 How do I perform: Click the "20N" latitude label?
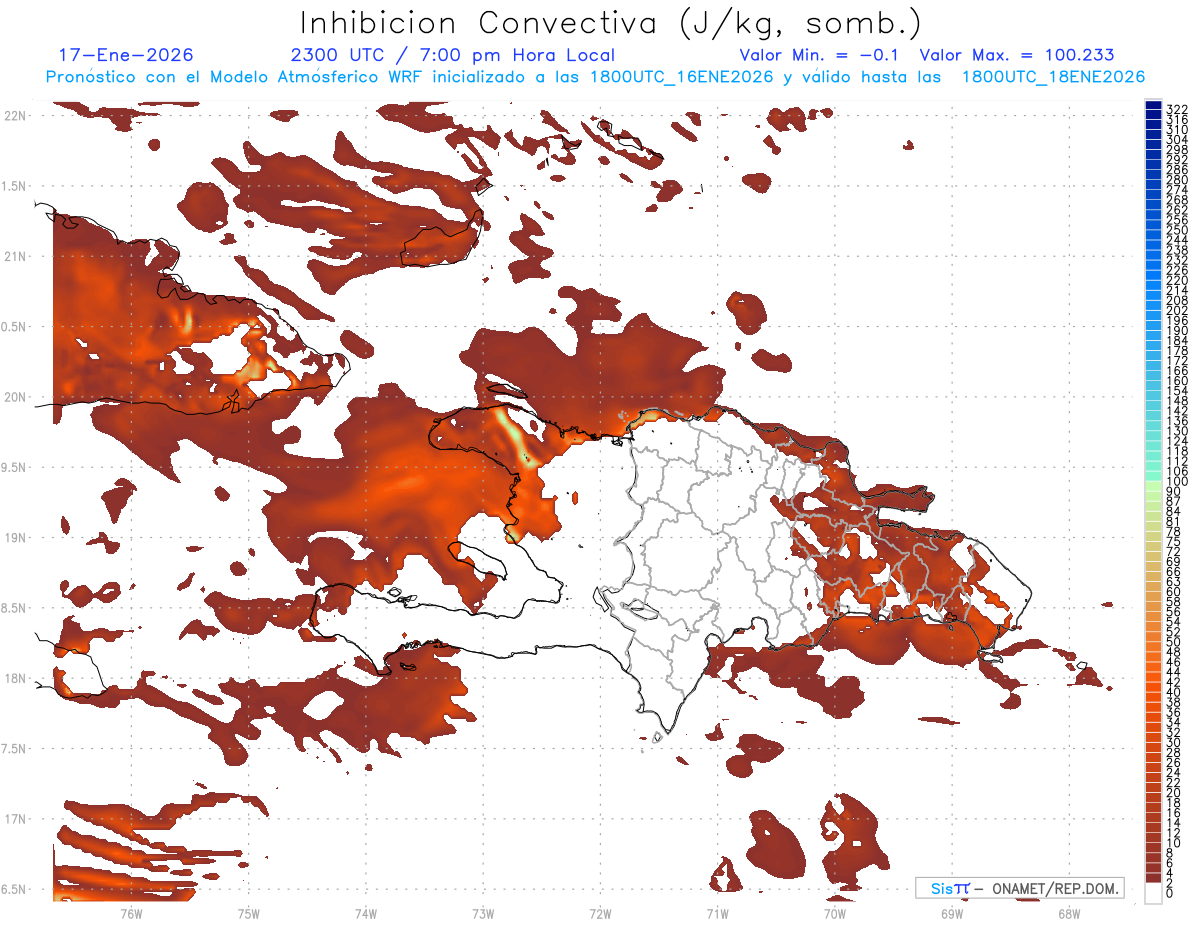15,397
